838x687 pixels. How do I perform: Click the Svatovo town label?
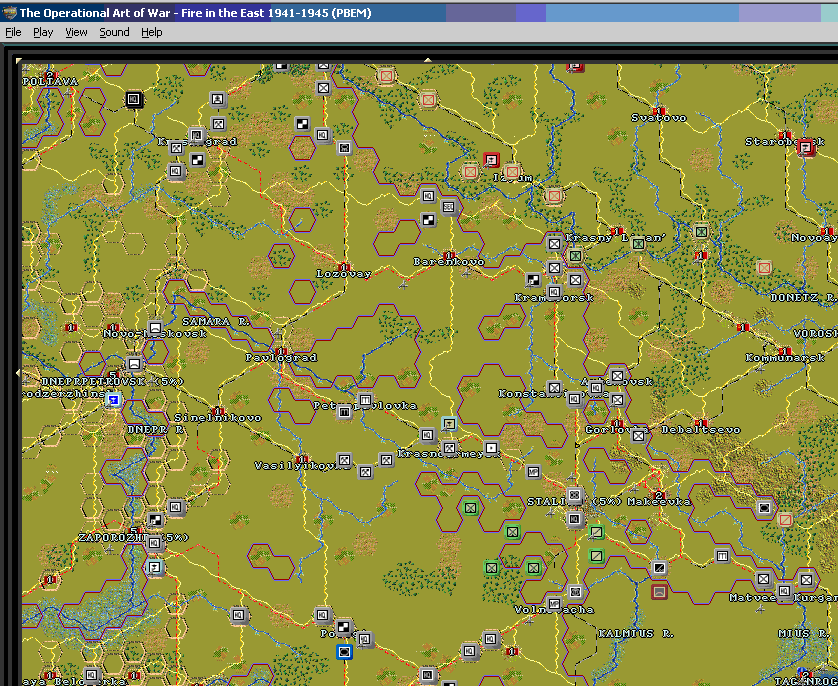click(658, 118)
